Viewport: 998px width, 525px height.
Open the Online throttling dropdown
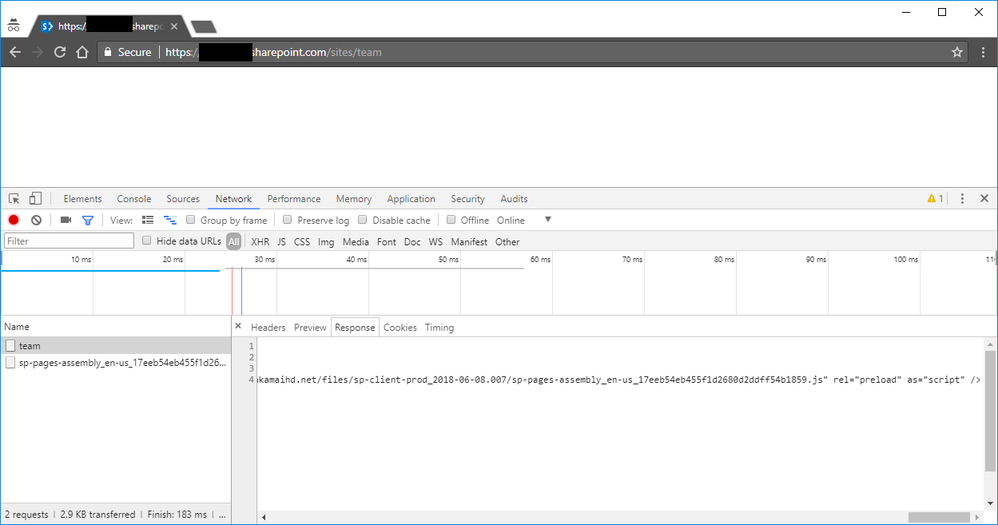[524, 220]
